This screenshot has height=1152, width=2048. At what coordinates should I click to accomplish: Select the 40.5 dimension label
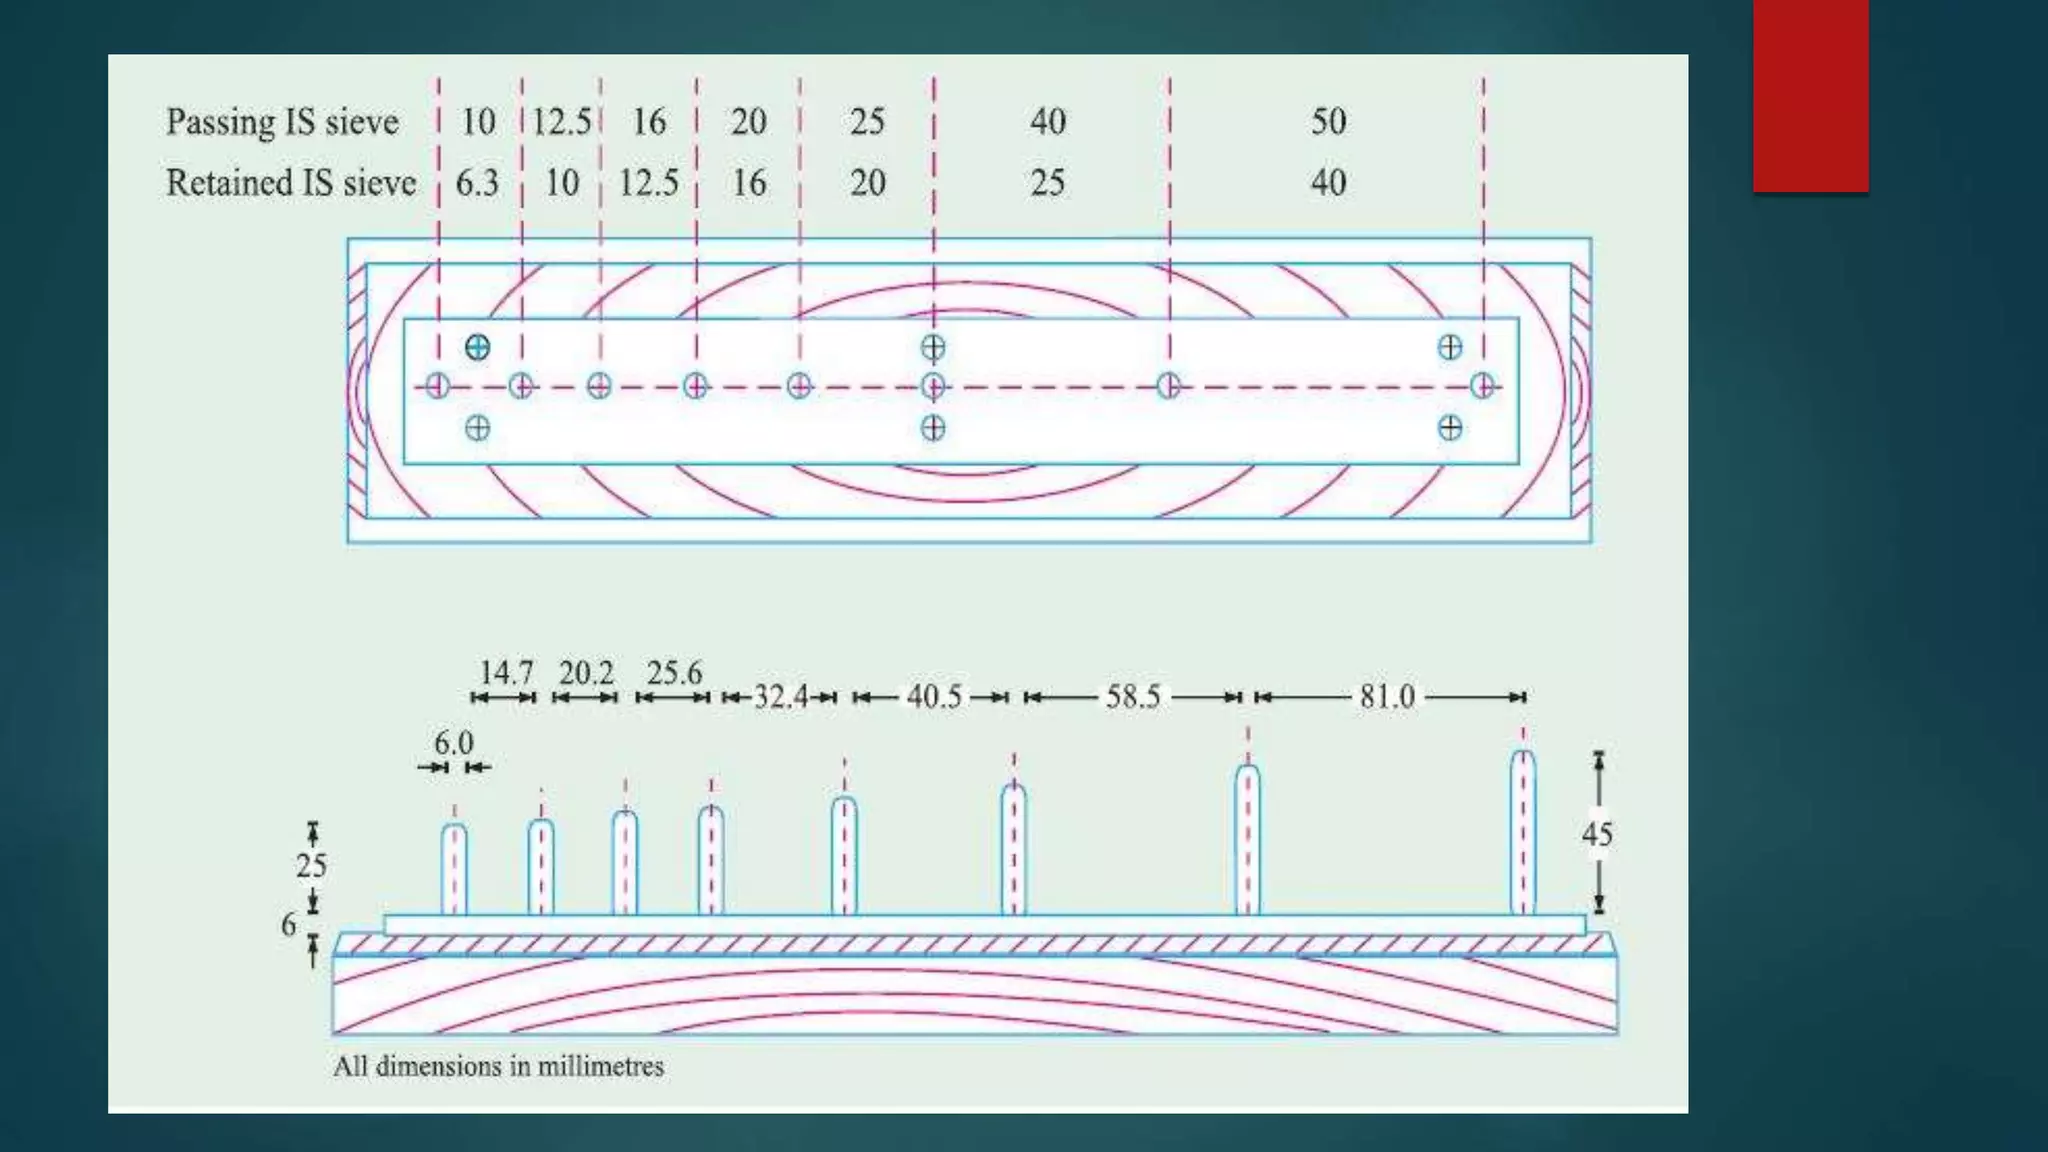(x=934, y=696)
